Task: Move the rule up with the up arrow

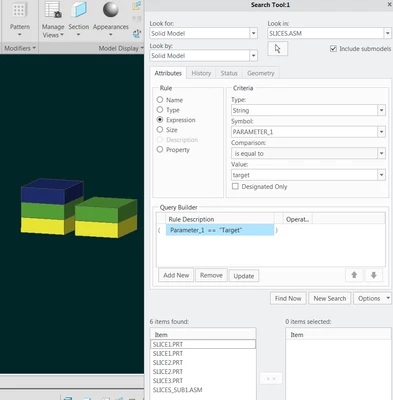Action: (354, 275)
